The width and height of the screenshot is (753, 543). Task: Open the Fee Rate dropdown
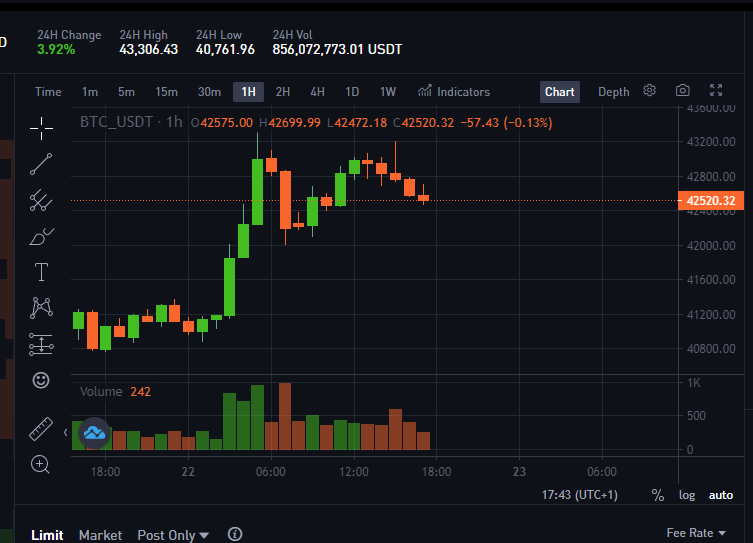point(696,533)
